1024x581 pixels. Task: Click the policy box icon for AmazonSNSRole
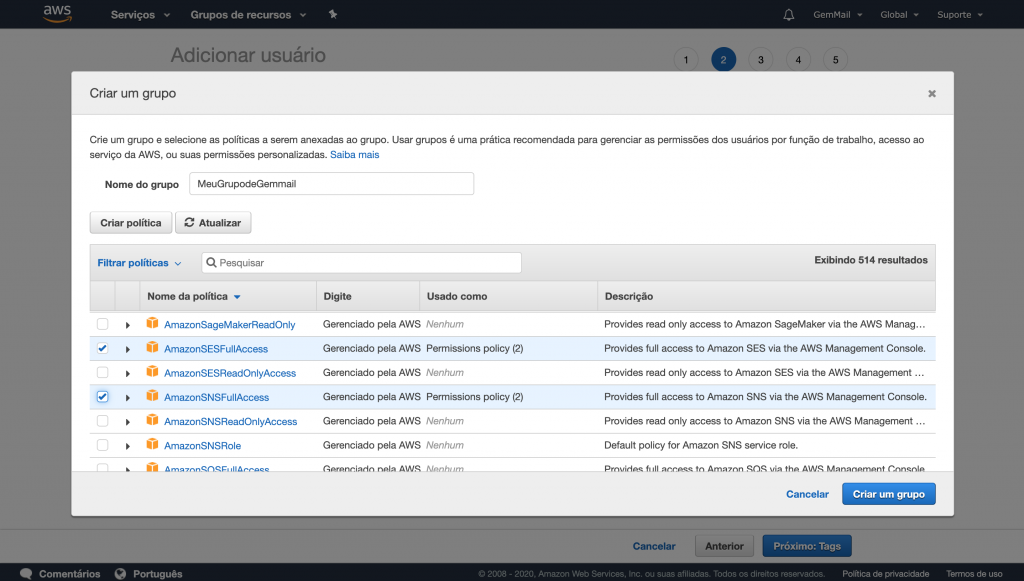coord(152,444)
